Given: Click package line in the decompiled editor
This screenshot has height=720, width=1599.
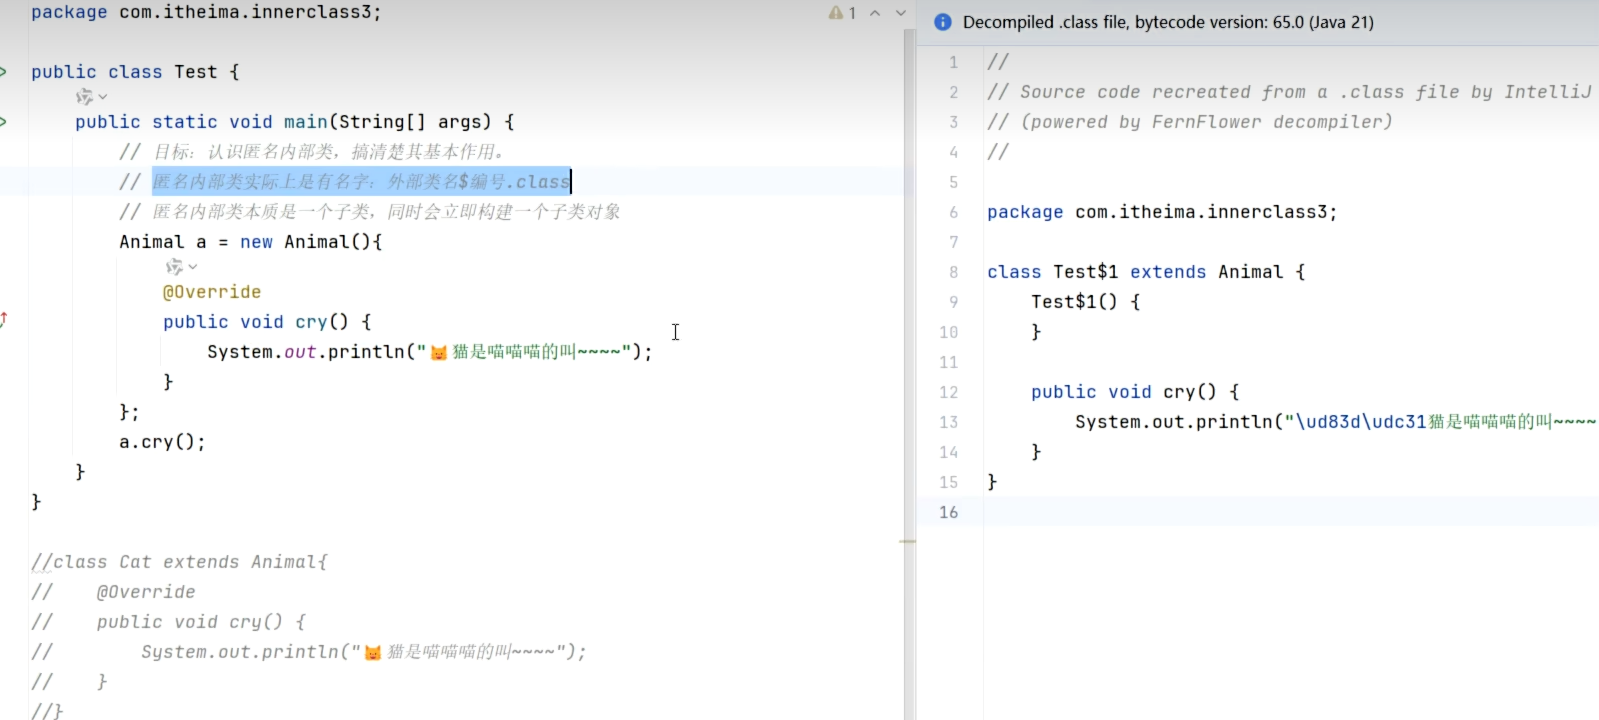Looking at the screenshot, I should [1162, 212].
